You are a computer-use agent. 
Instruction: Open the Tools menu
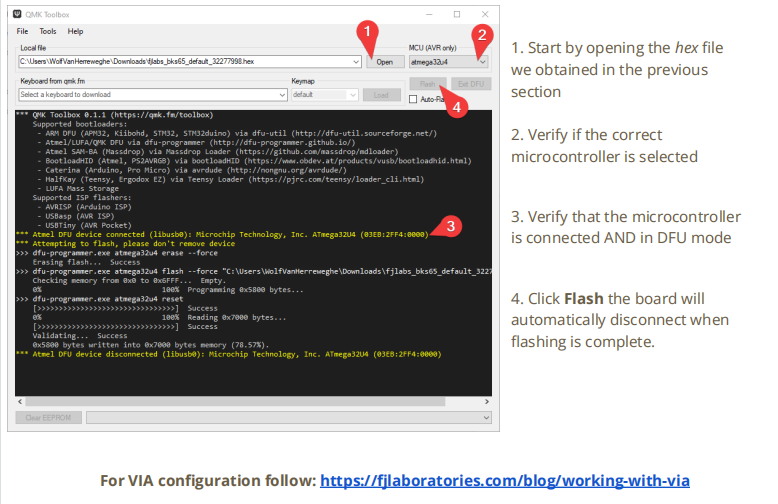(x=48, y=31)
